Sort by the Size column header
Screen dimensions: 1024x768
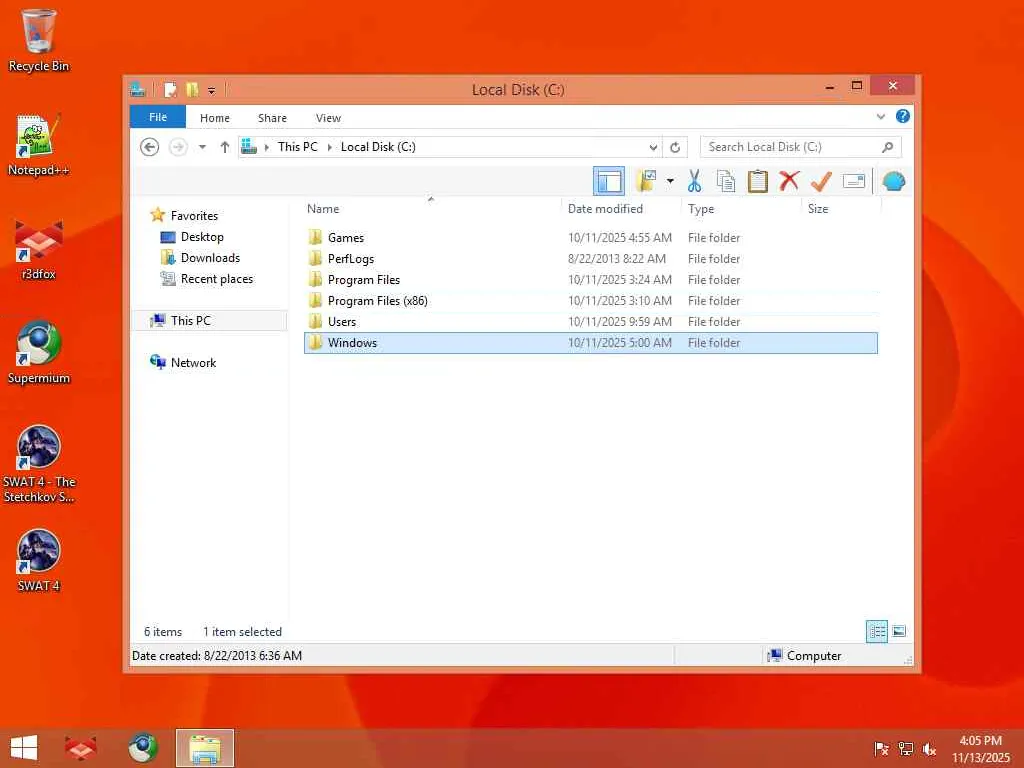coord(841,209)
